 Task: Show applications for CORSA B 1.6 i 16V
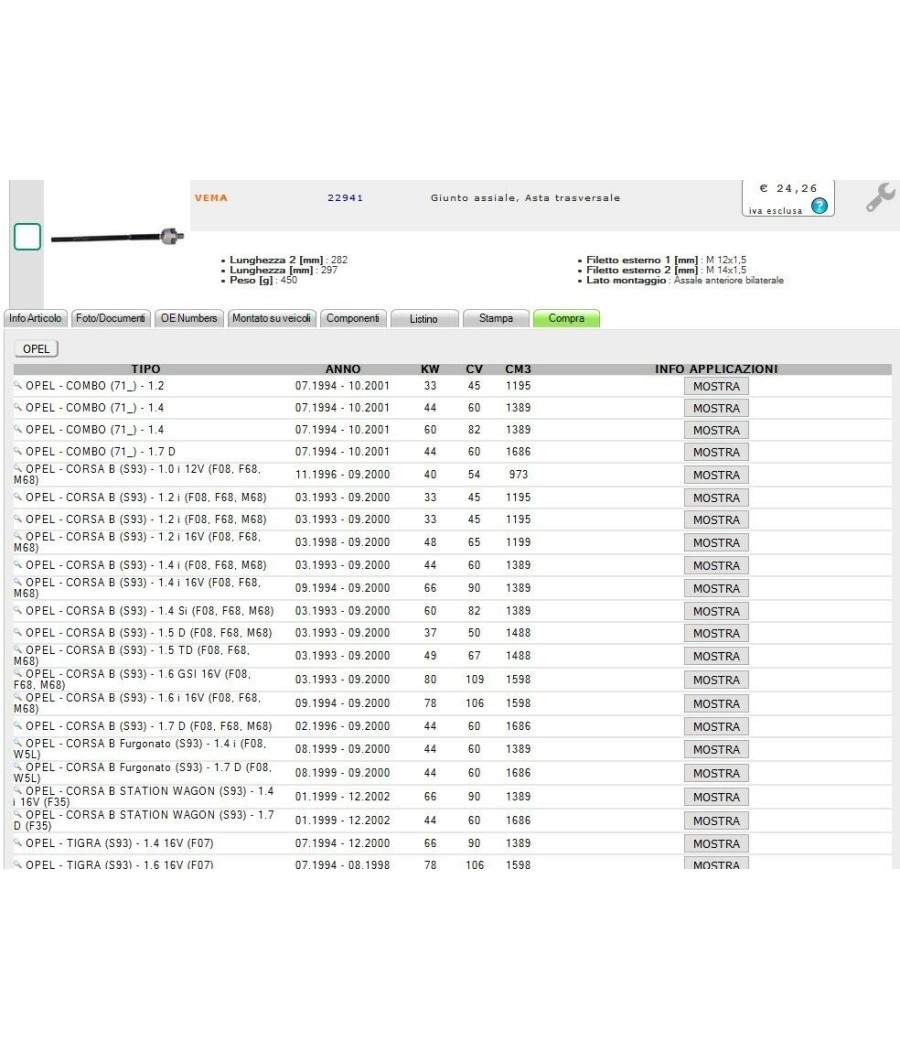[x=717, y=704]
